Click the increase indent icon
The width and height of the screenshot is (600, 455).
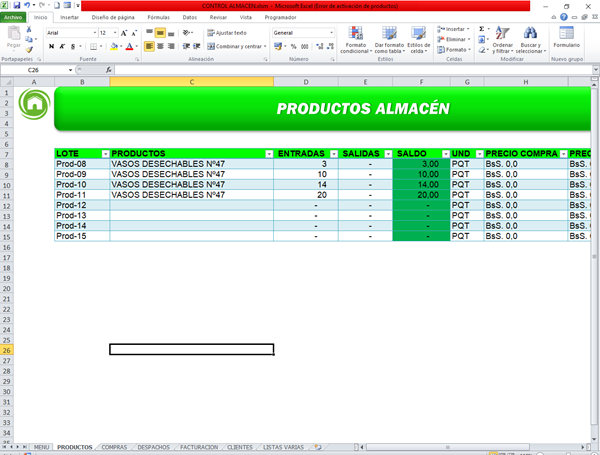pos(197,46)
